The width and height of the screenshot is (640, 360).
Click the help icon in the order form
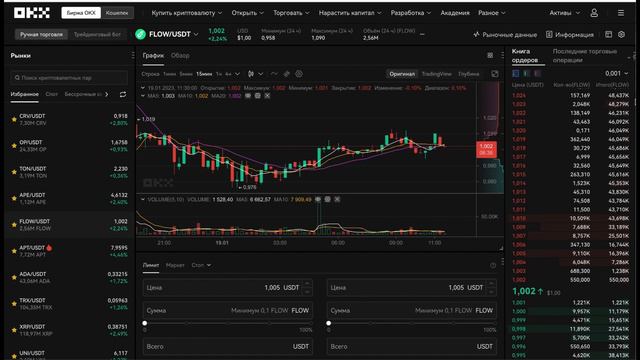coord(493,266)
